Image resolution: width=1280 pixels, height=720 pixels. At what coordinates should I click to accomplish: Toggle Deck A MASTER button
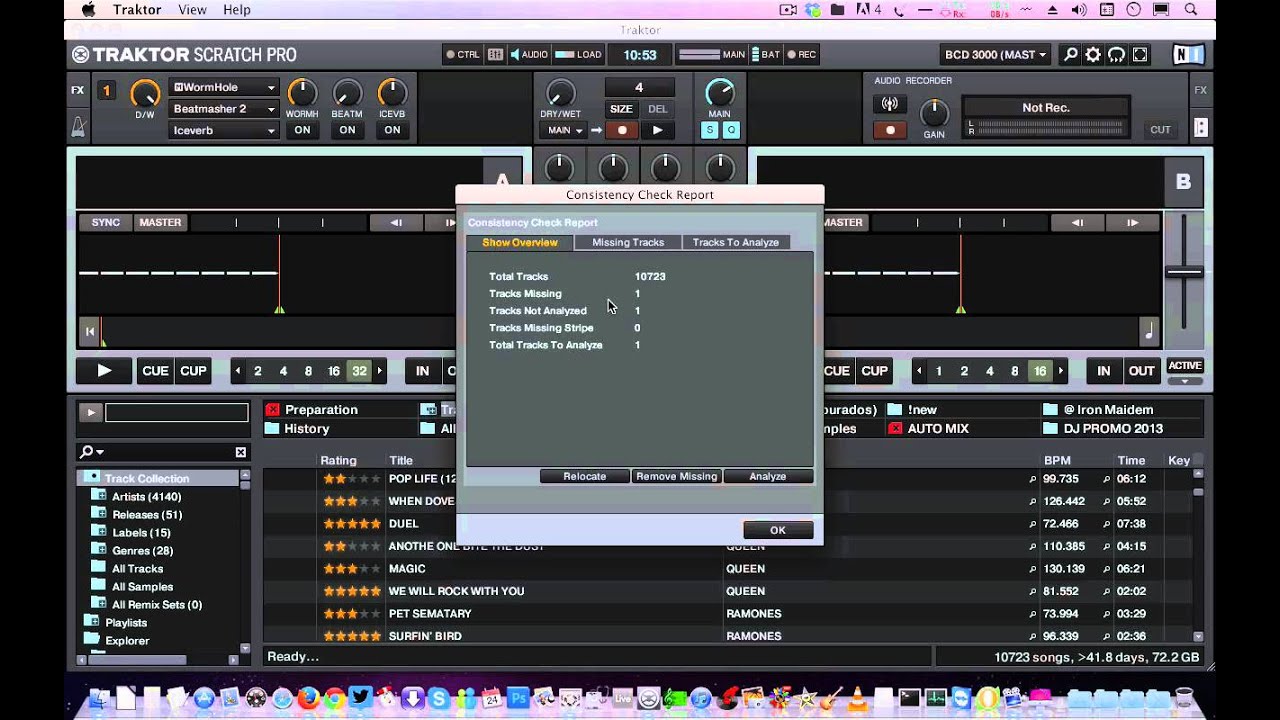coord(160,223)
